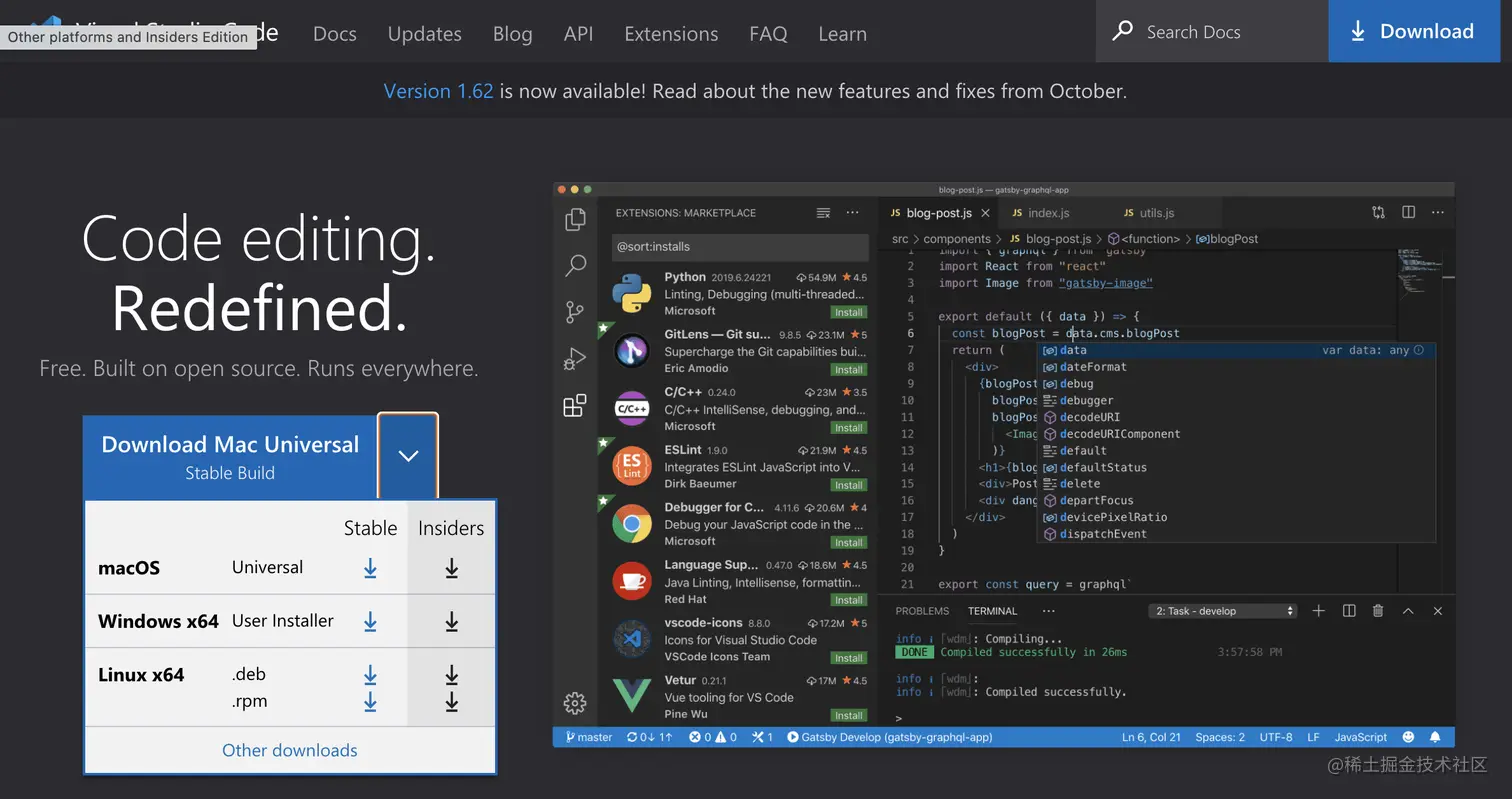The height and width of the screenshot is (799, 1512).
Task: Click Download Mac Universal Stable Build
Action: coord(230,456)
